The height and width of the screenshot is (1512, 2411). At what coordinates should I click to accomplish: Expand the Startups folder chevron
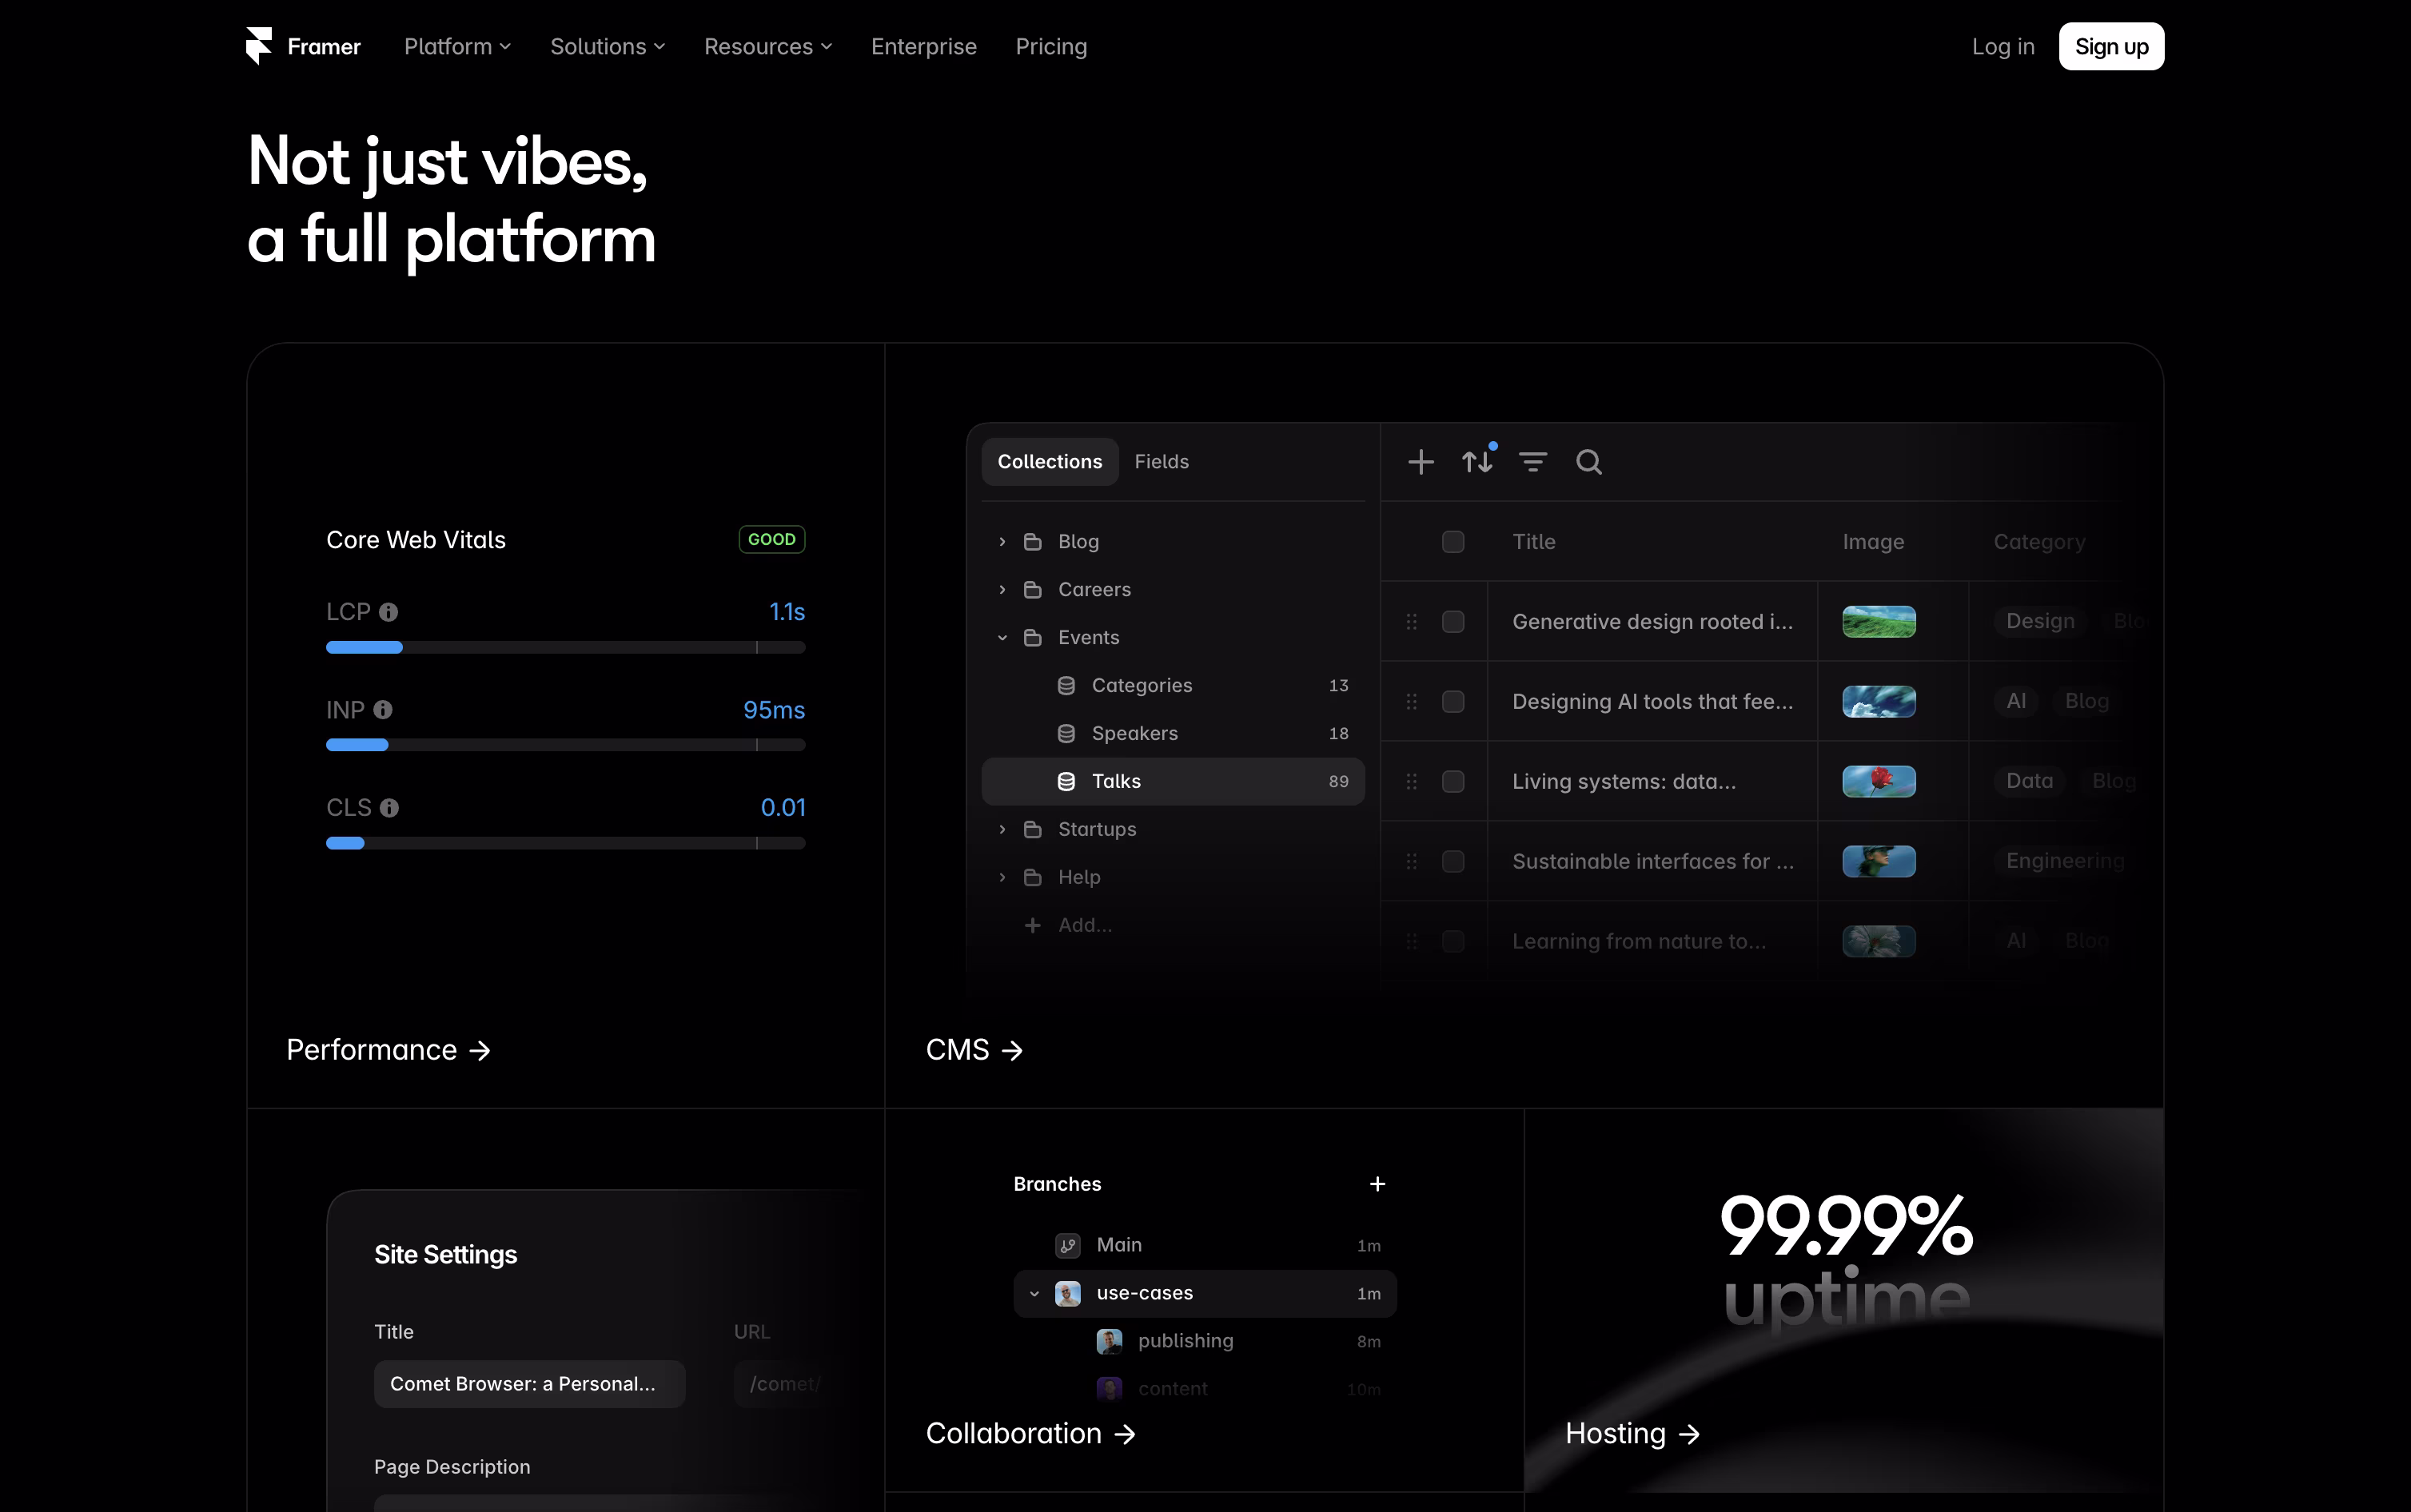pyautogui.click(x=1002, y=829)
